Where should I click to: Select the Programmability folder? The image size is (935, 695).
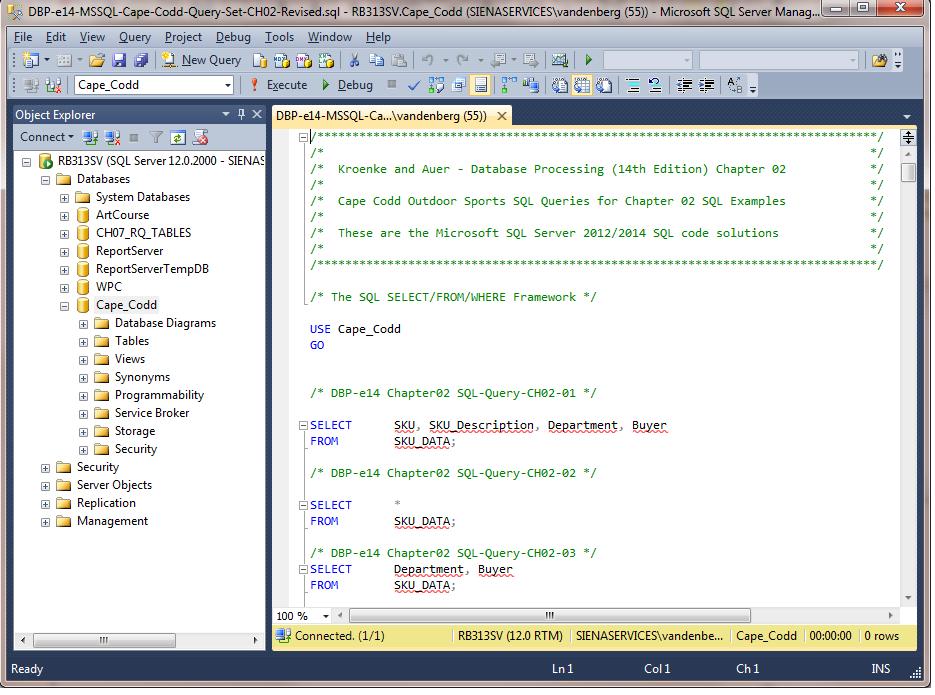pos(159,396)
